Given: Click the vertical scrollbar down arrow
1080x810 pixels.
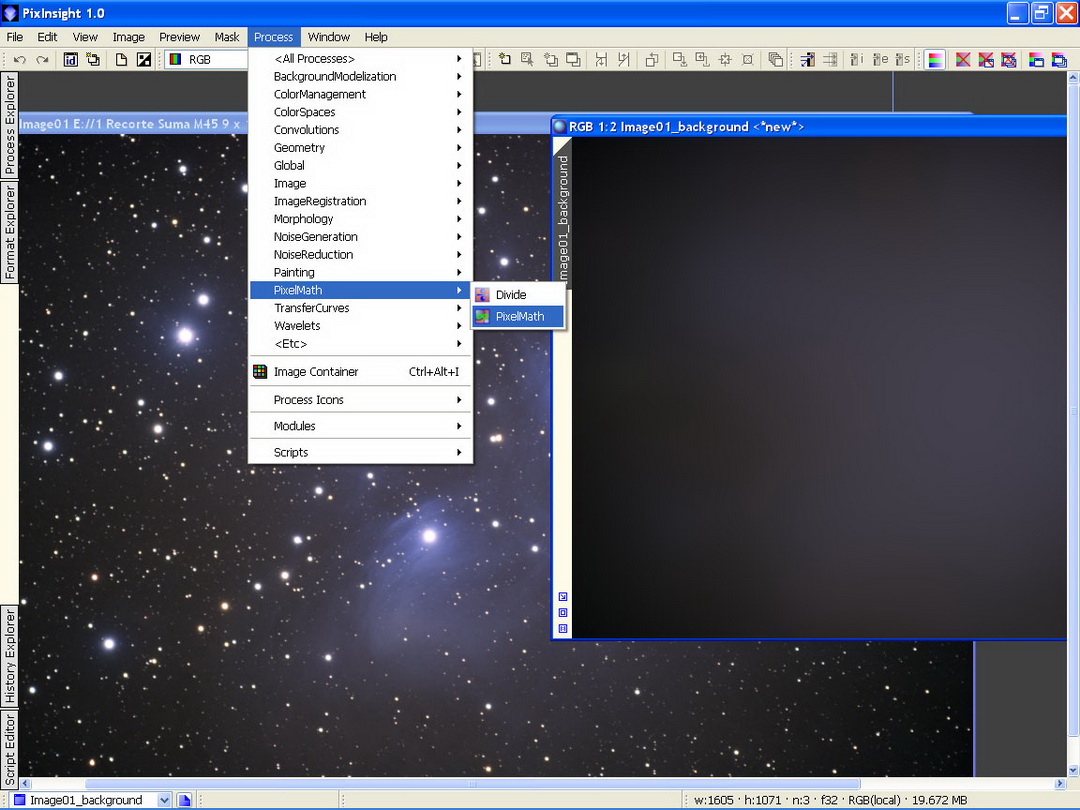Looking at the screenshot, I should pyautogui.click(x=1074, y=770).
